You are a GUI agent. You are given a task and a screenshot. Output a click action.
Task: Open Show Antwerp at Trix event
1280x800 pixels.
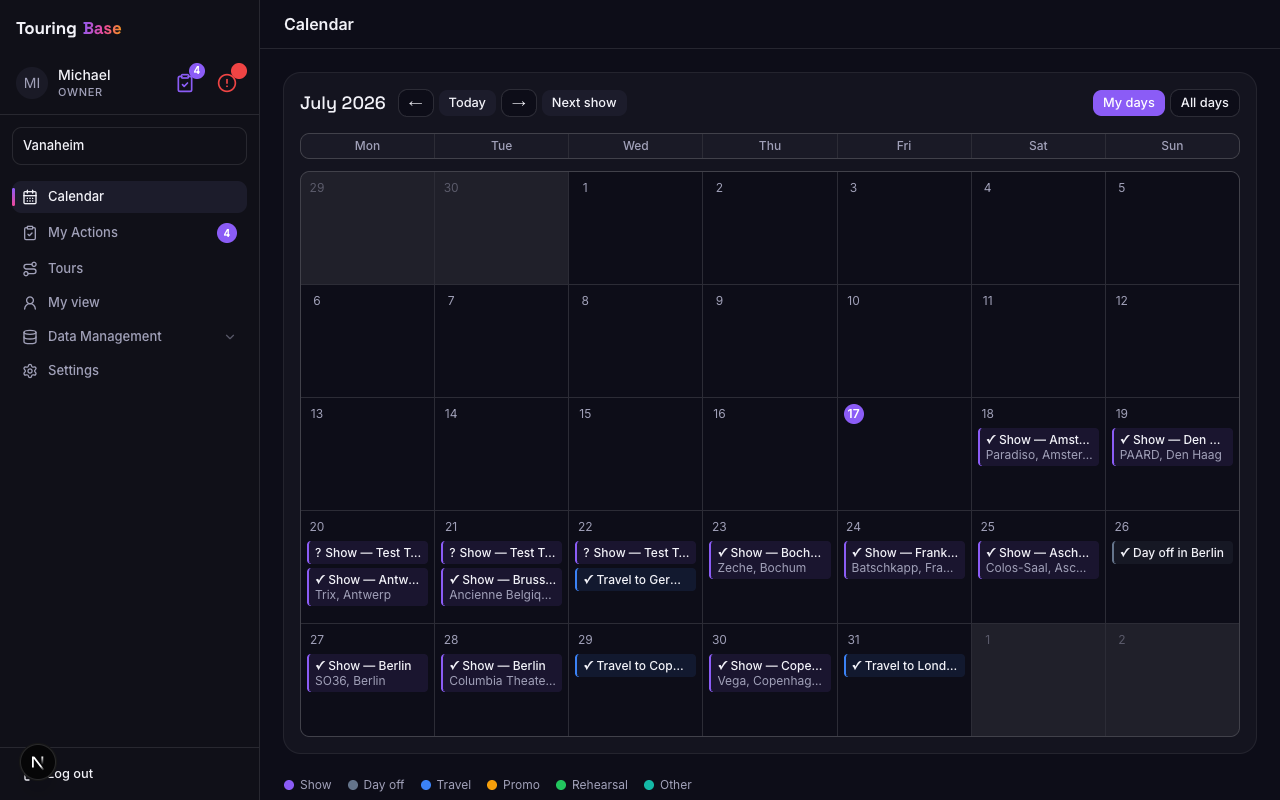click(367, 587)
